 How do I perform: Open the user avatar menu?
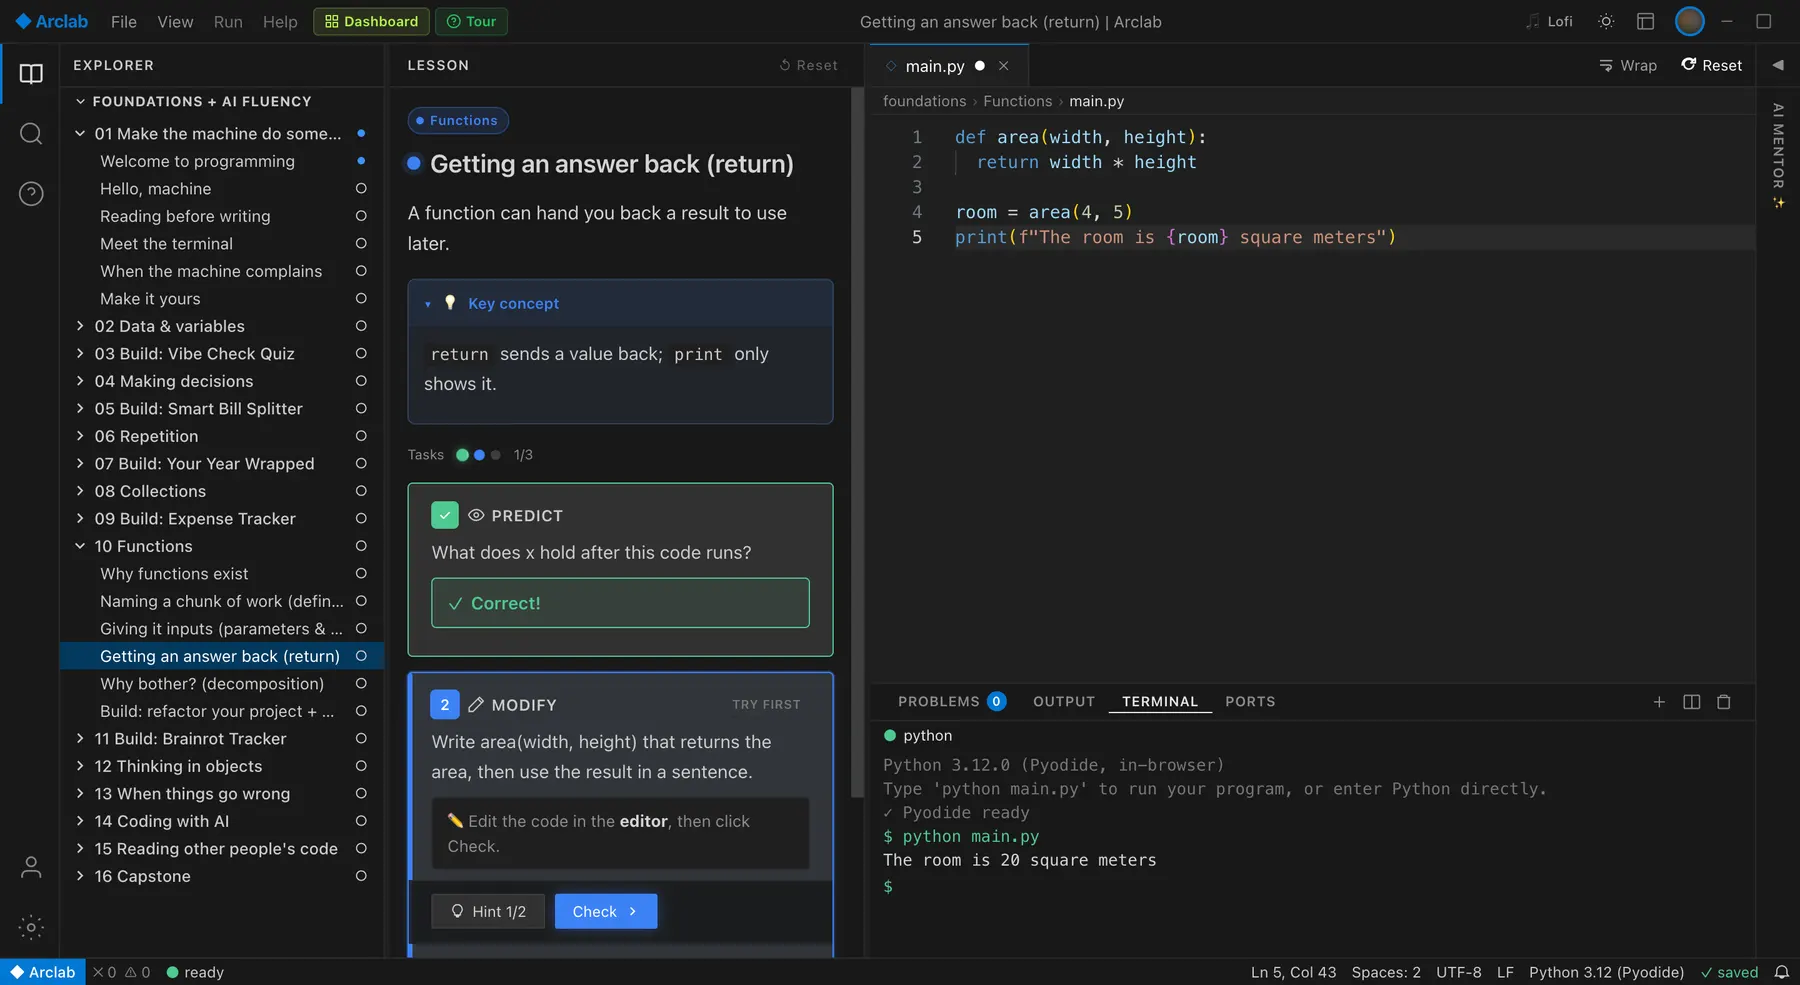pos(1689,21)
